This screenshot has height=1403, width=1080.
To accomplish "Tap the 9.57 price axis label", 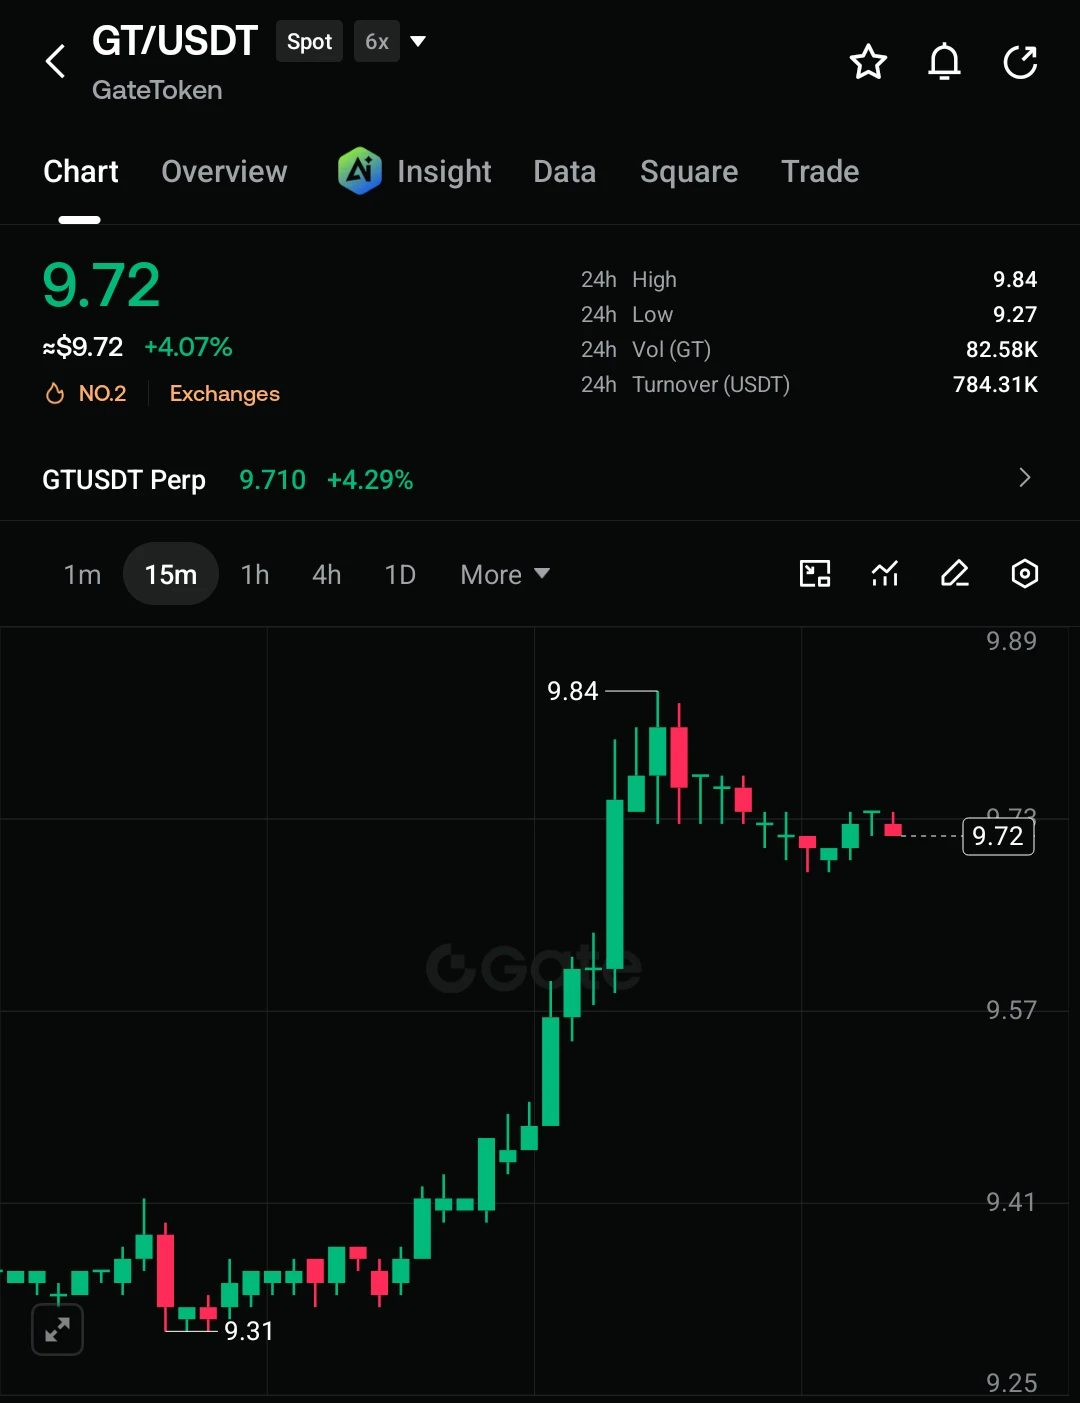I will (1011, 1010).
